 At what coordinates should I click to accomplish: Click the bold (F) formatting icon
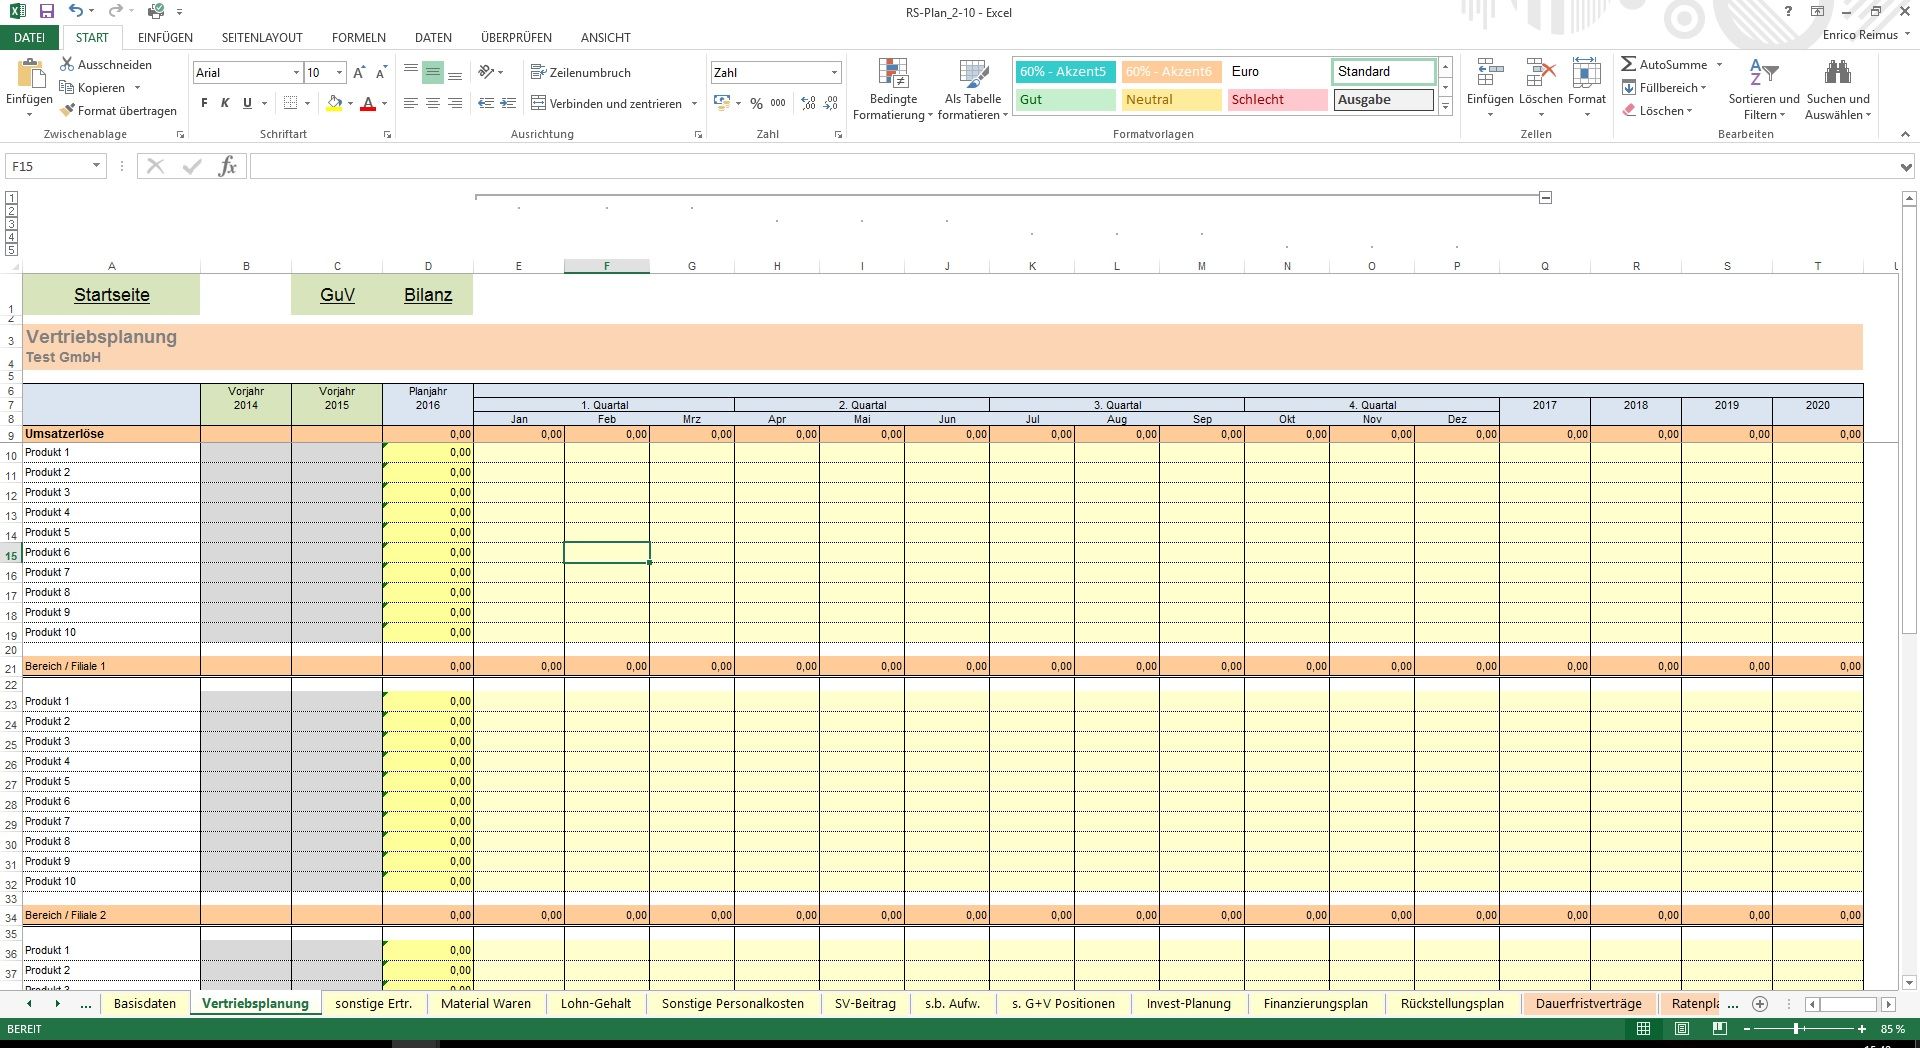pyautogui.click(x=204, y=103)
